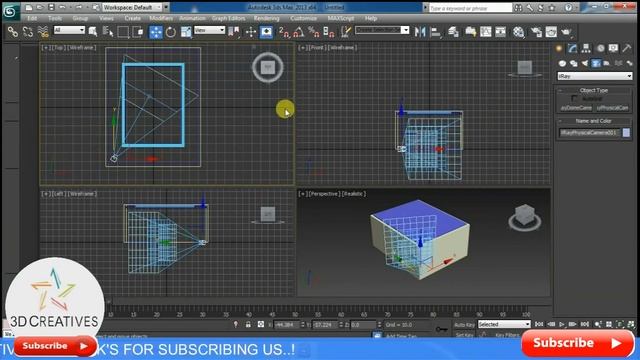Viewport: 640px width, 360px height.
Task: Toggle the Selection Lock padlock
Action: 248,324
